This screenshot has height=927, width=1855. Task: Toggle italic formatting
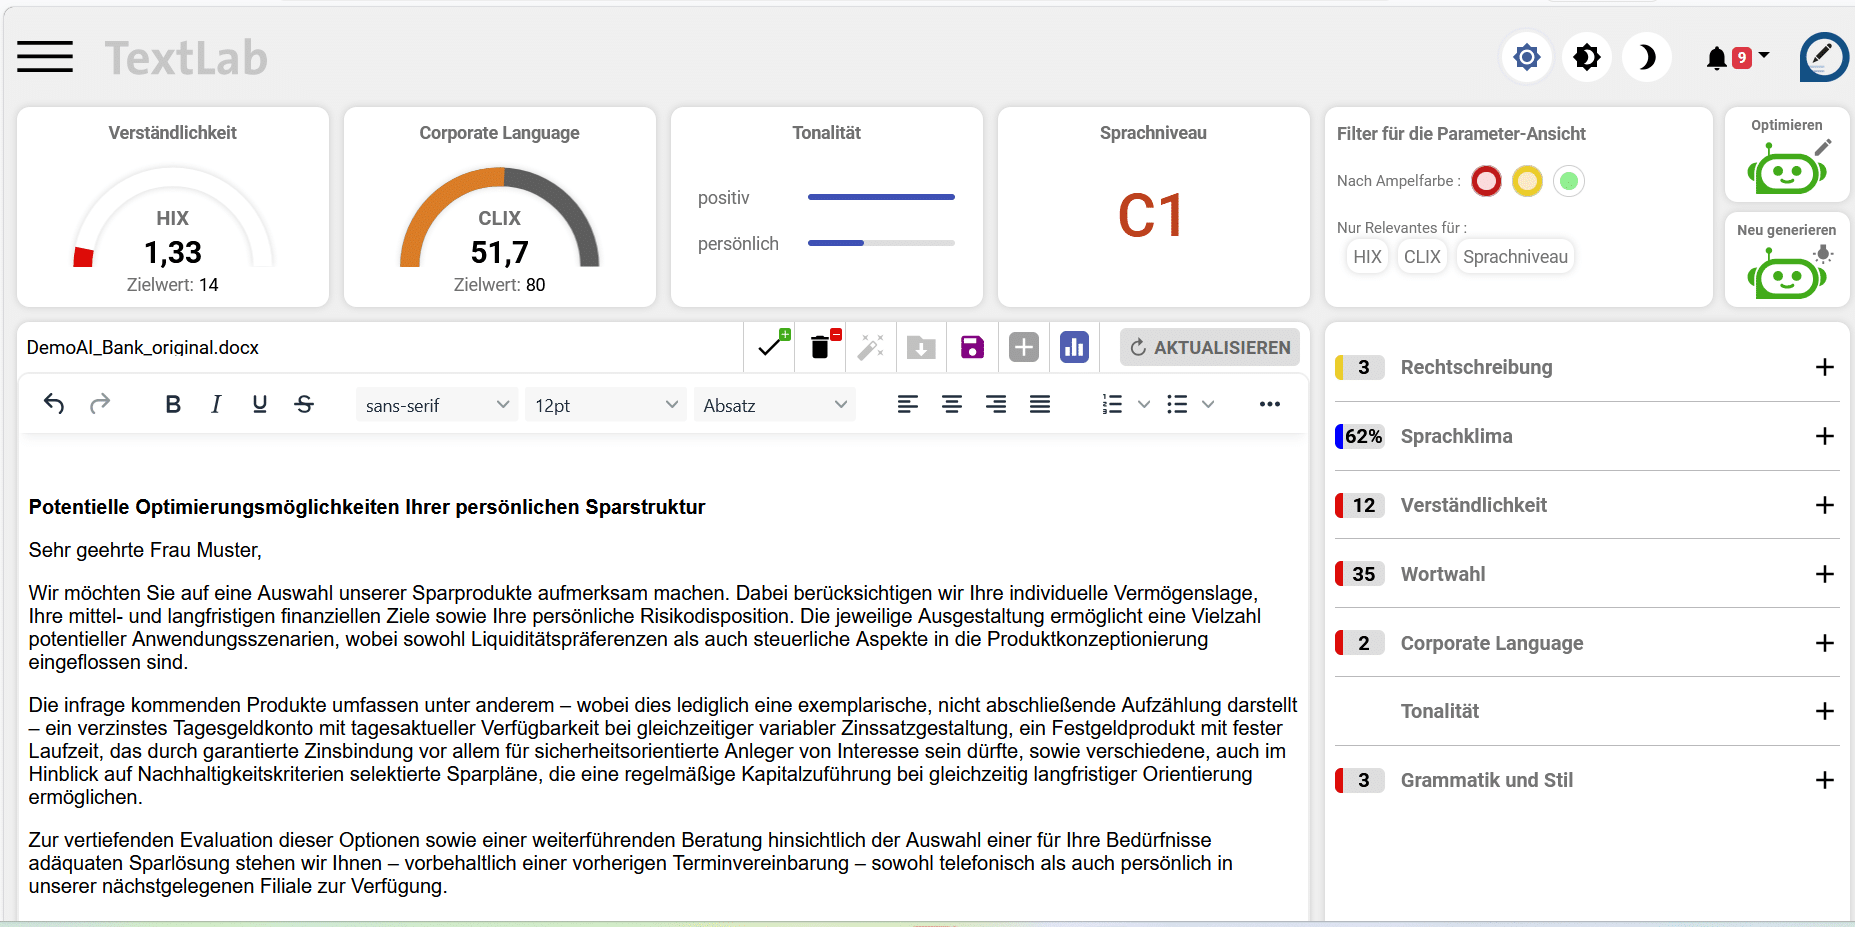click(216, 404)
